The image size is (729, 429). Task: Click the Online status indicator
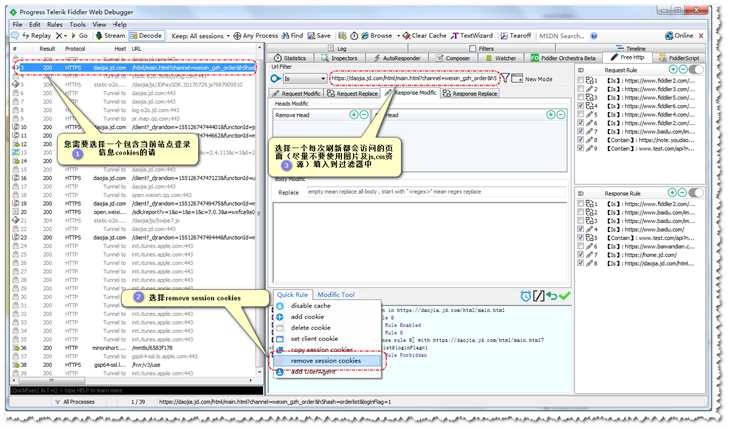coord(679,36)
